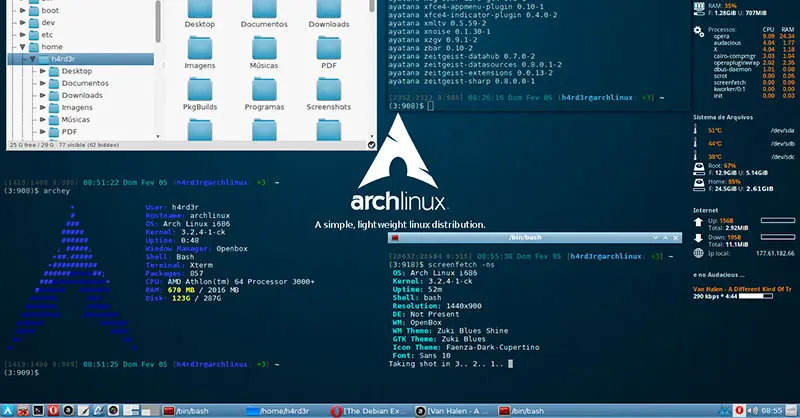800x418 pixels.
Task: Expand the boot folder in the tree
Action: pos(22,10)
